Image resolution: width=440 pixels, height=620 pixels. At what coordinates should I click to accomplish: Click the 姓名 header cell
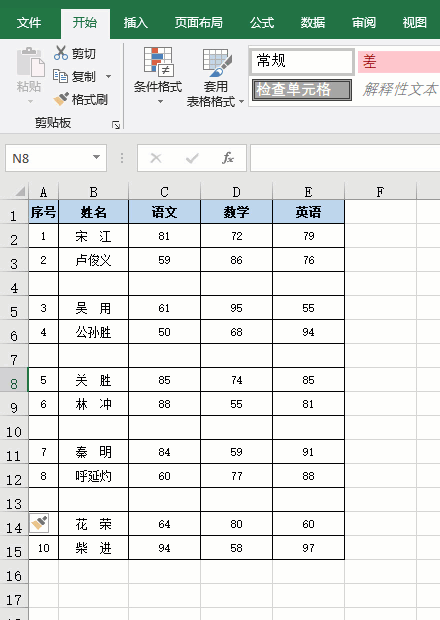(x=94, y=212)
